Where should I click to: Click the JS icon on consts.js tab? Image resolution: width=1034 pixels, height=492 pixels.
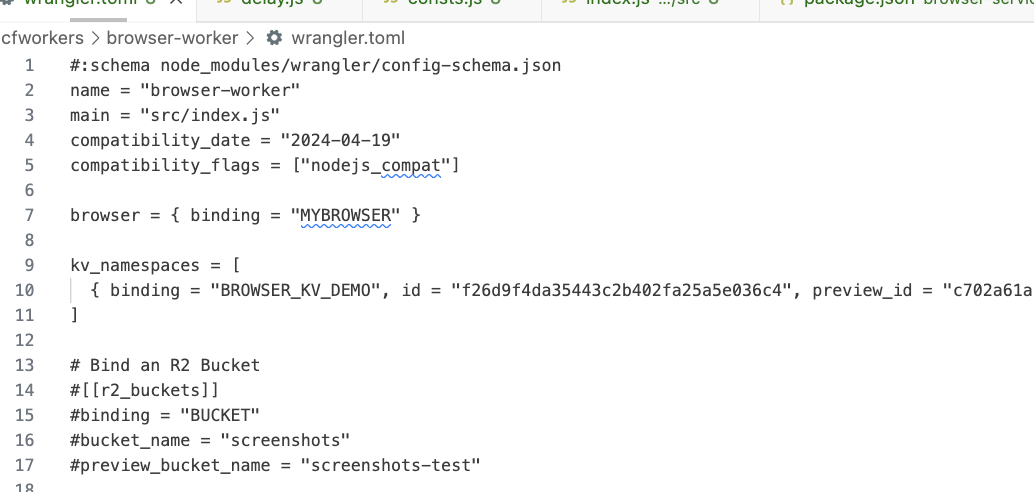tap(391, 3)
